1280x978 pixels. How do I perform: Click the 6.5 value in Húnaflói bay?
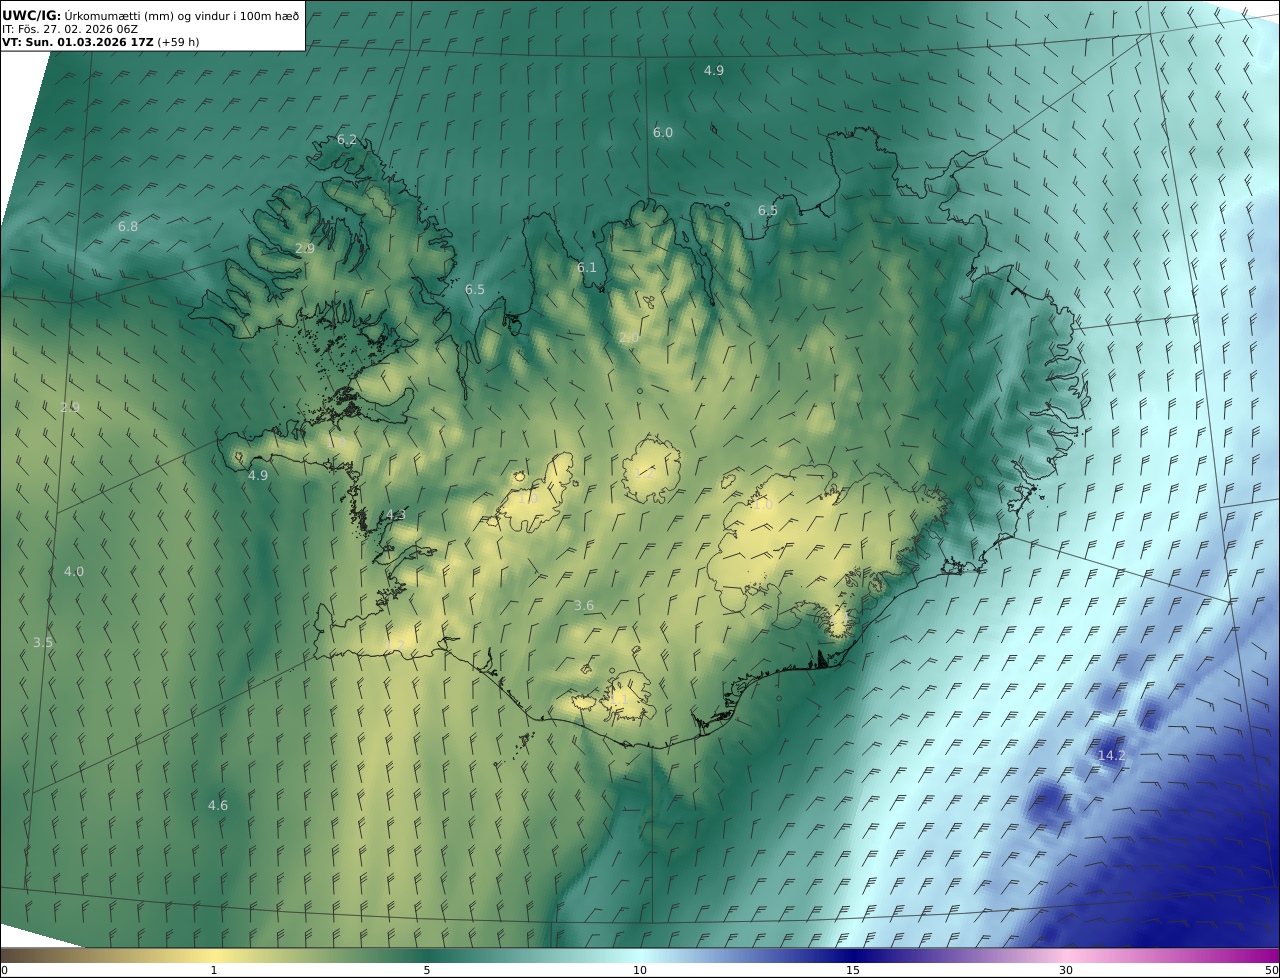475,290
